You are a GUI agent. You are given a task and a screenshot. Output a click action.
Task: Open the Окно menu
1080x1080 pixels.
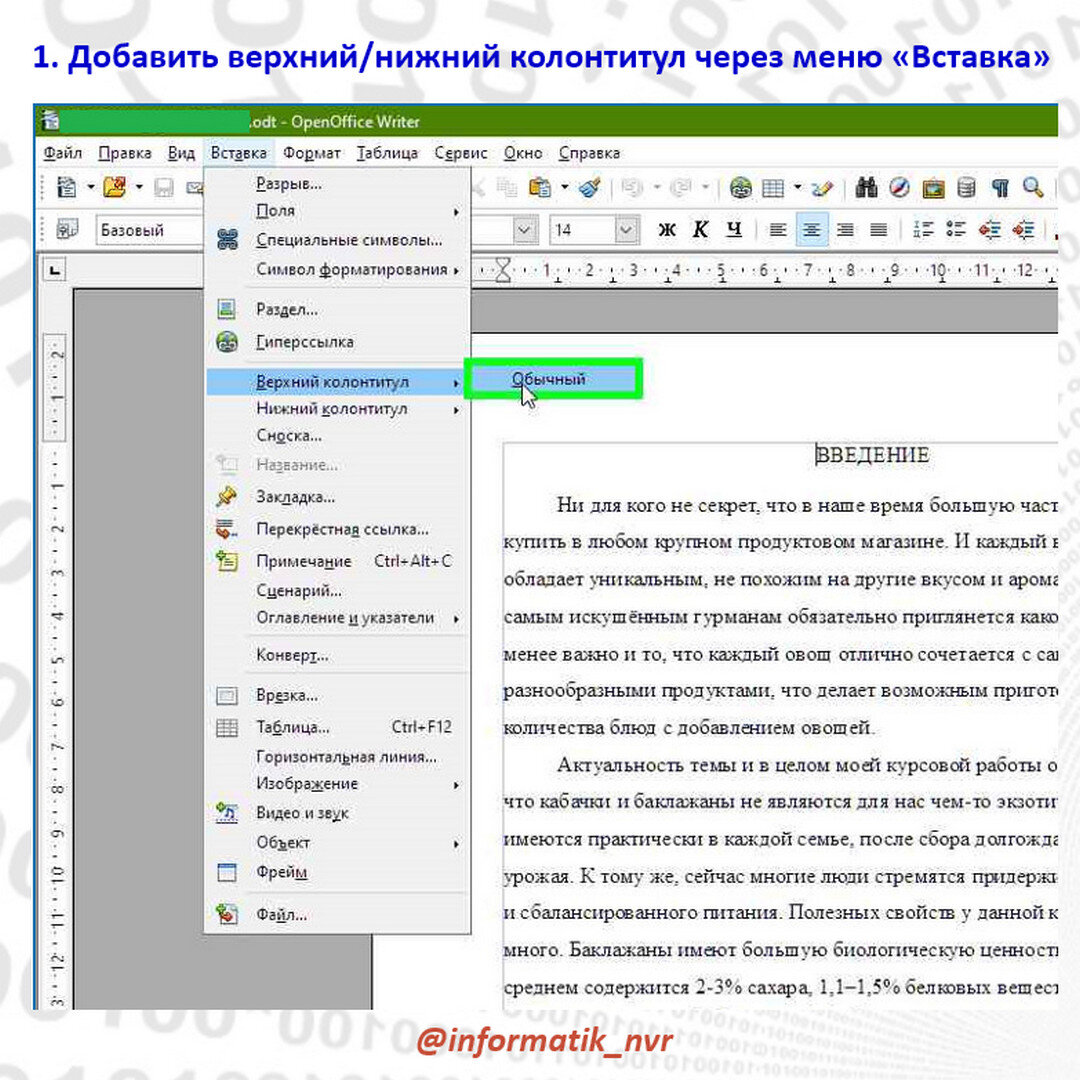pos(523,153)
